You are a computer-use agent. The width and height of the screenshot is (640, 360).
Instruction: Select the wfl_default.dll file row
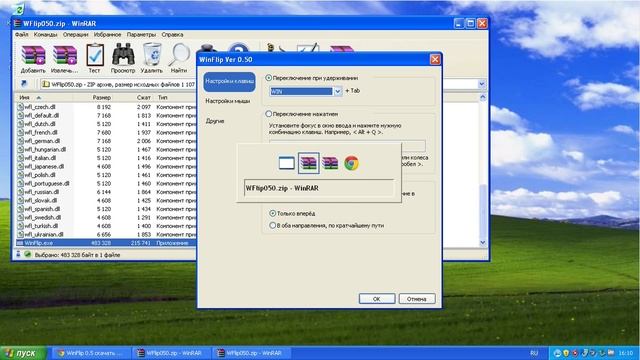(x=106, y=116)
